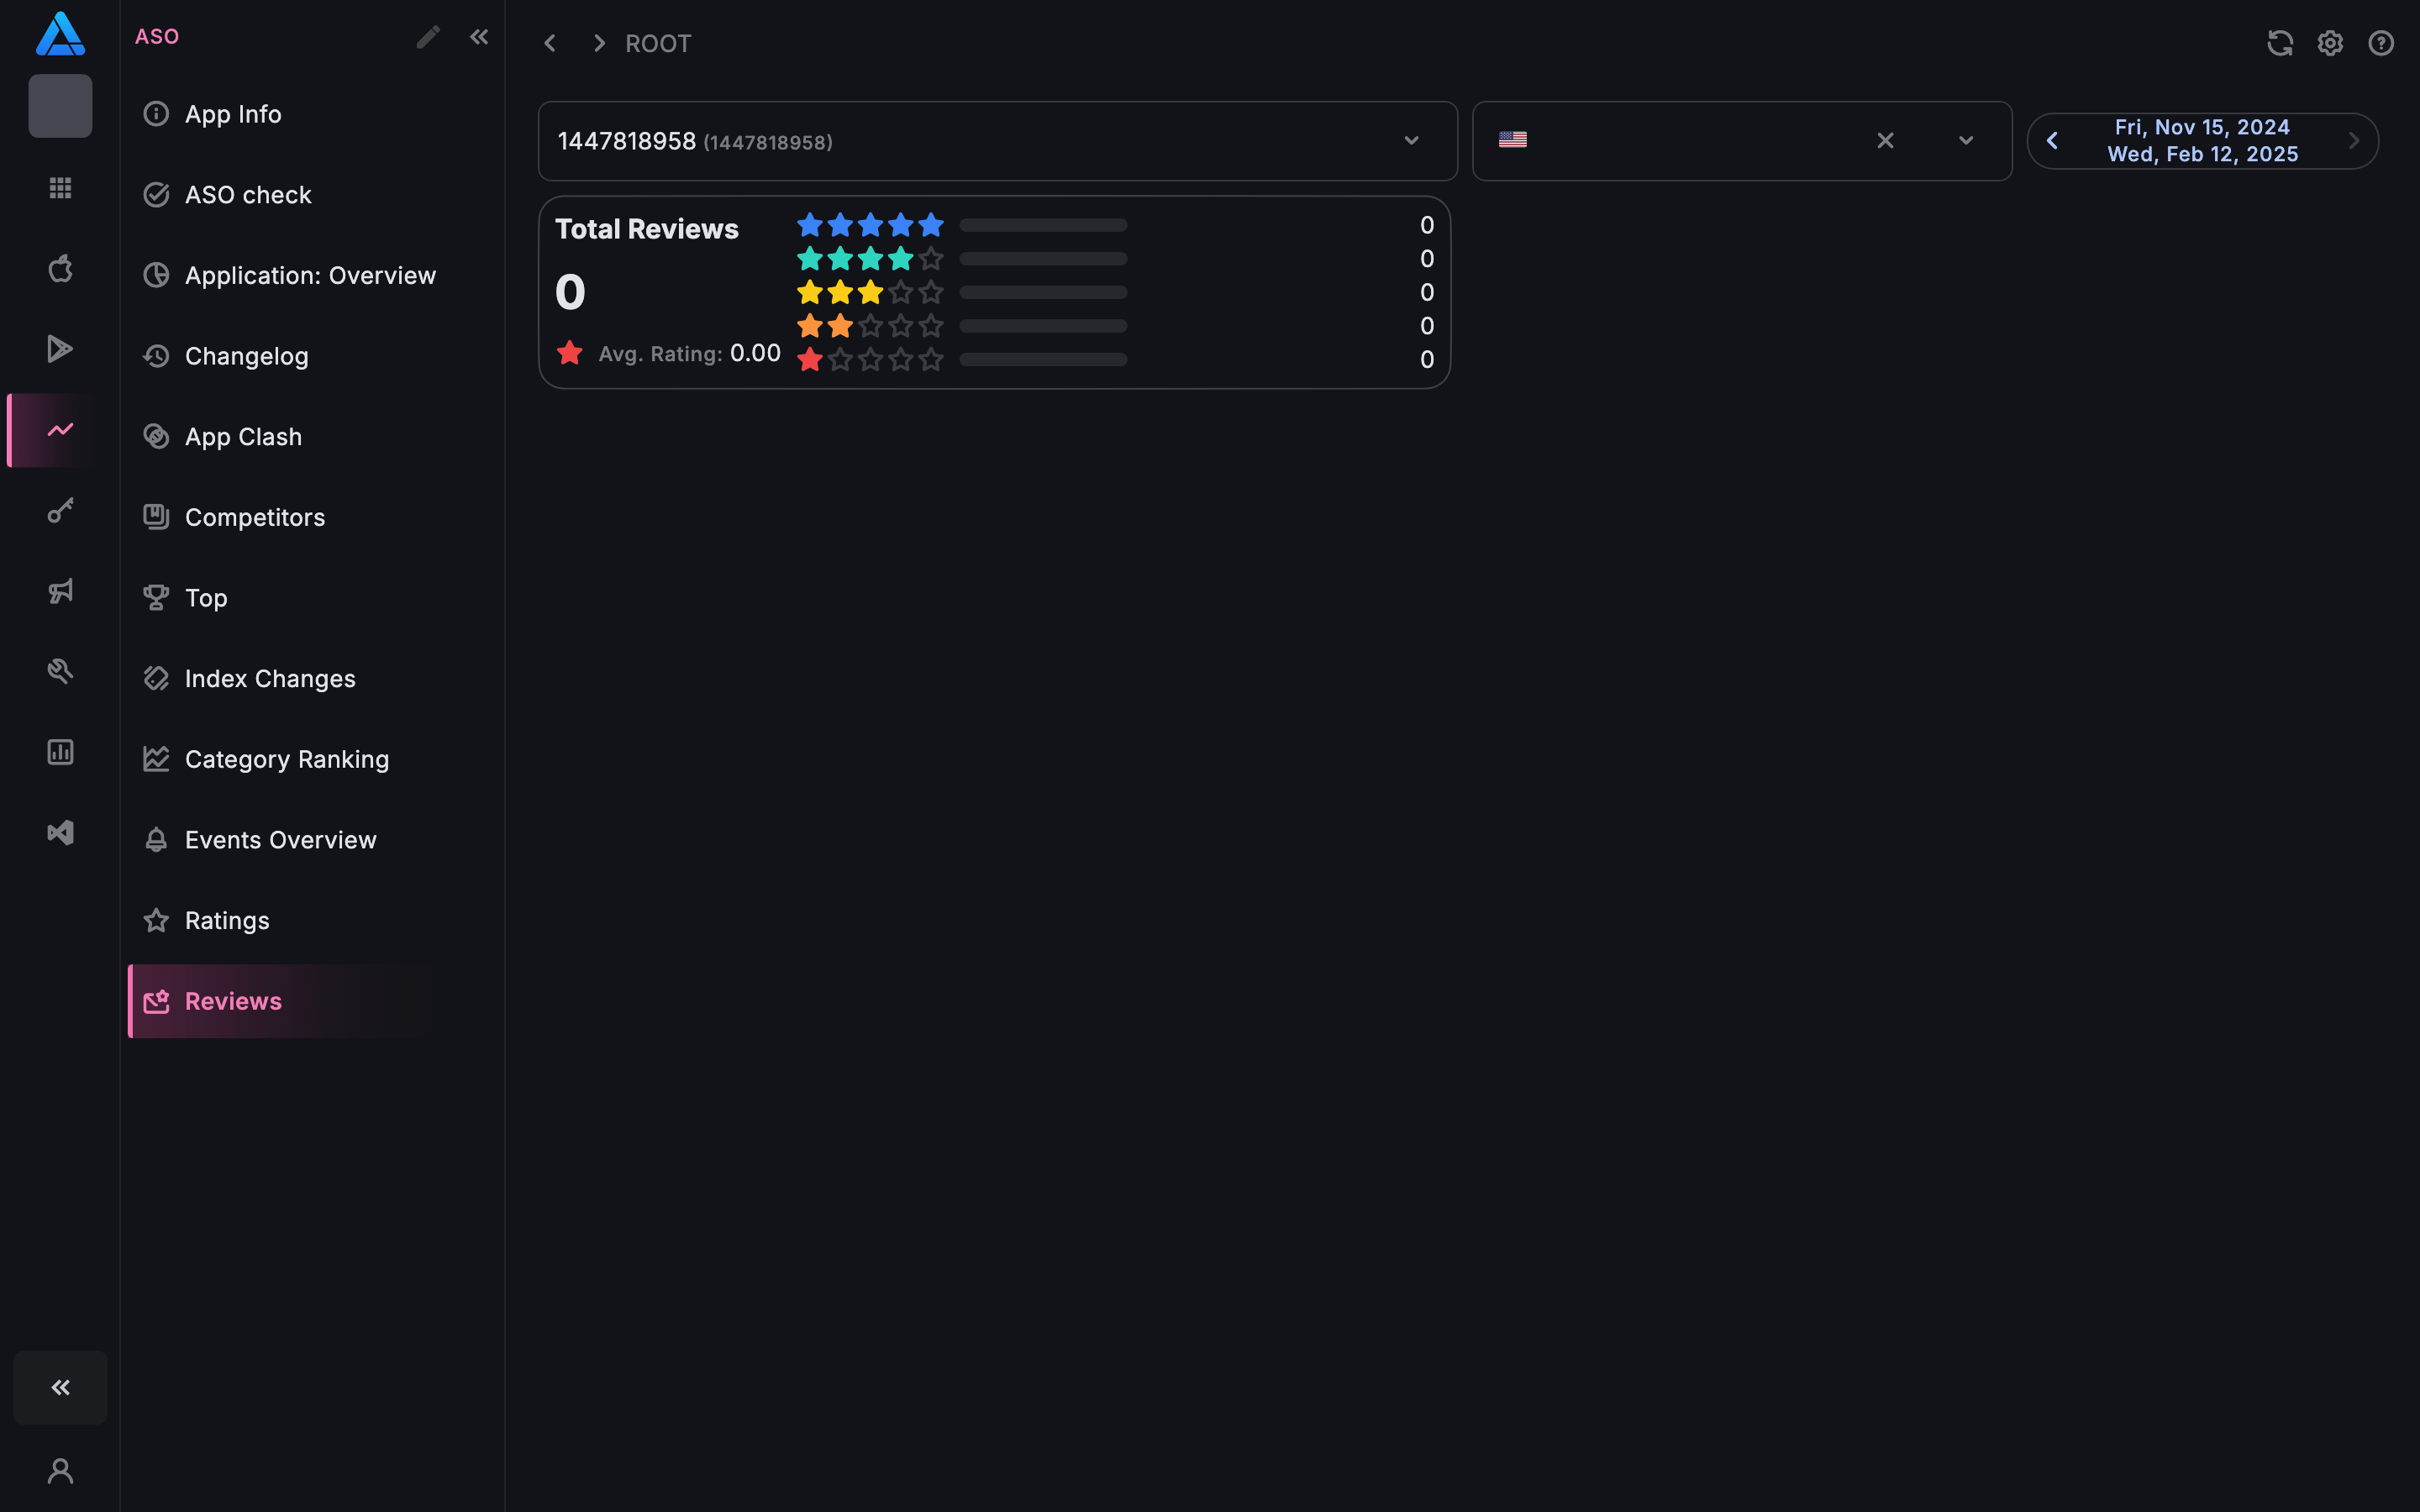Open Changelog menu item
Viewport: 2420px width, 1512px height.
312,356
